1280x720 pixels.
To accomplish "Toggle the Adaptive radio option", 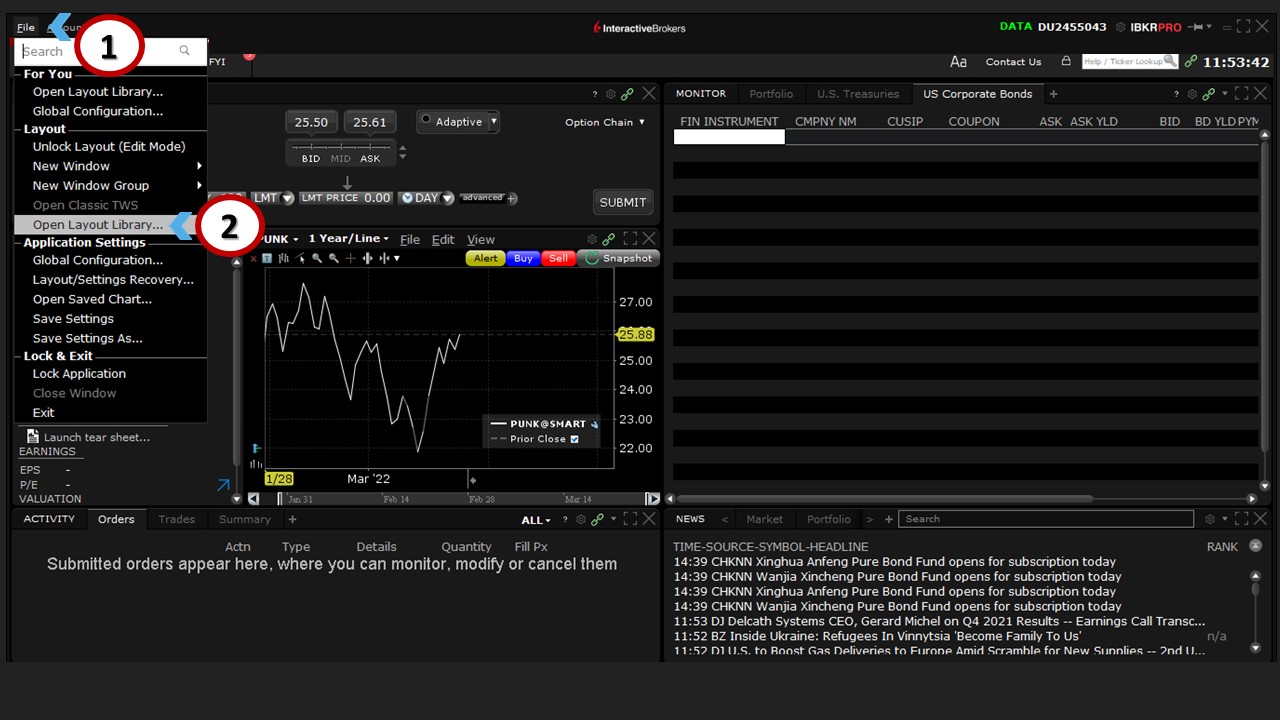I will click(x=426, y=121).
